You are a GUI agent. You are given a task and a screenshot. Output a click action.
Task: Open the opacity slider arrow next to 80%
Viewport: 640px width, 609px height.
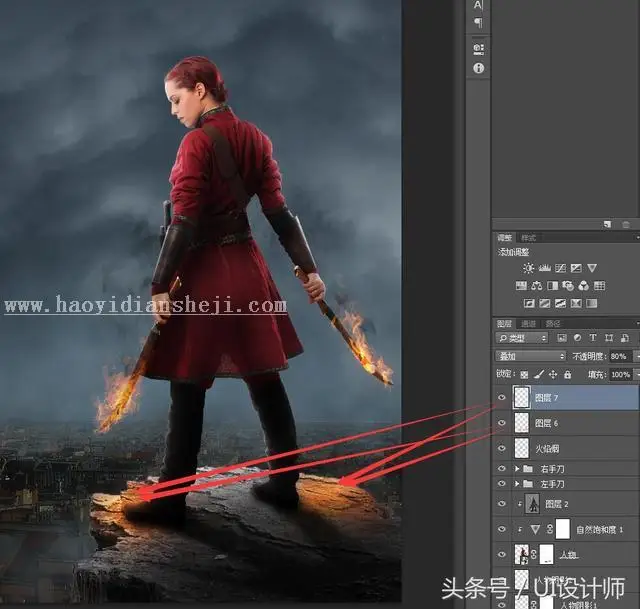pyautogui.click(x=636, y=356)
